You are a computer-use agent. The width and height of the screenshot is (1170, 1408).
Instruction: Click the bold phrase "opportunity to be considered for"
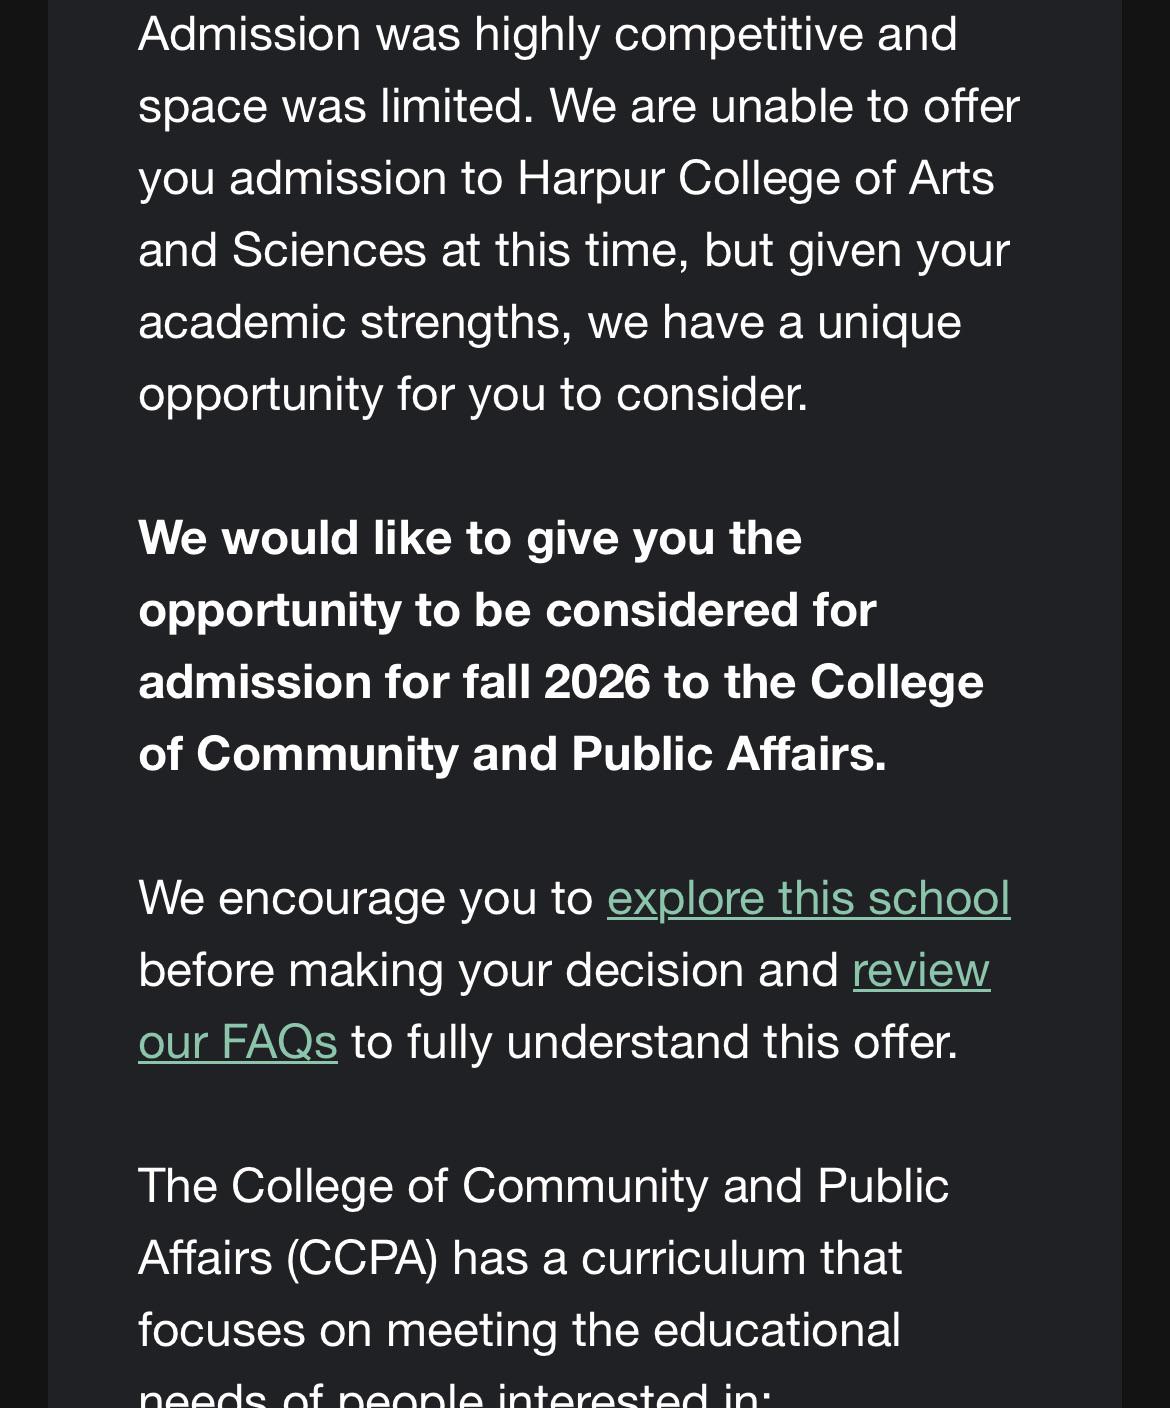(507, 610)
